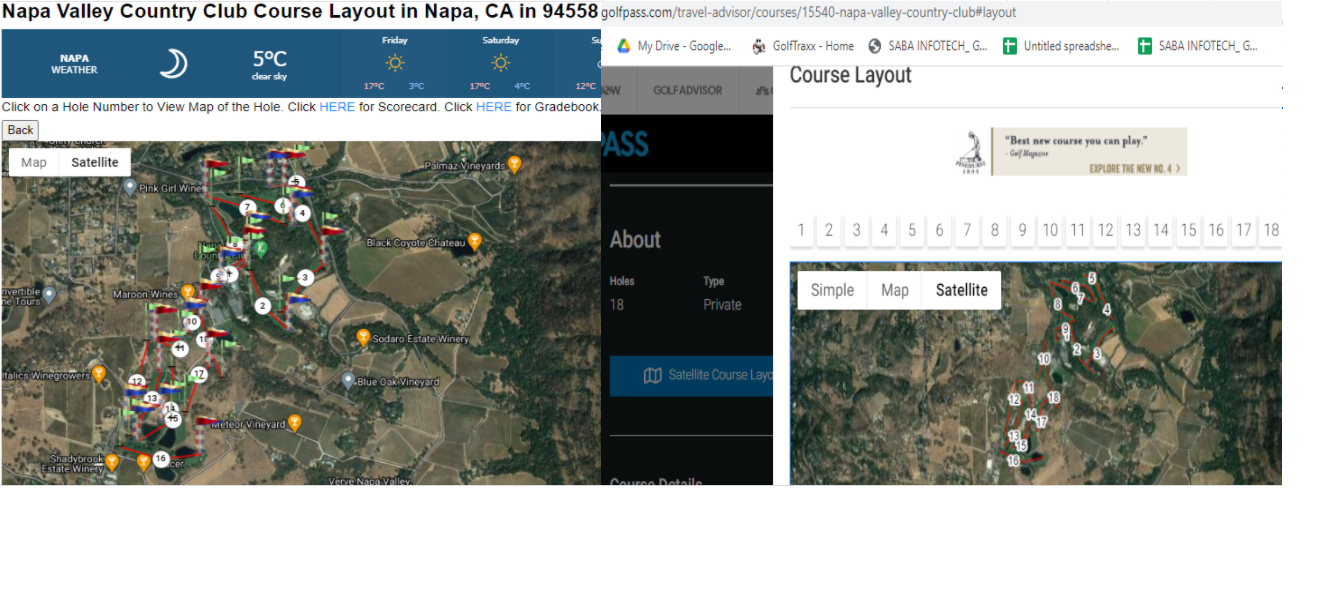Switch GolfPass course layout to Simple view
Screen dimensions: 1338x594
(x=832, y=290)
